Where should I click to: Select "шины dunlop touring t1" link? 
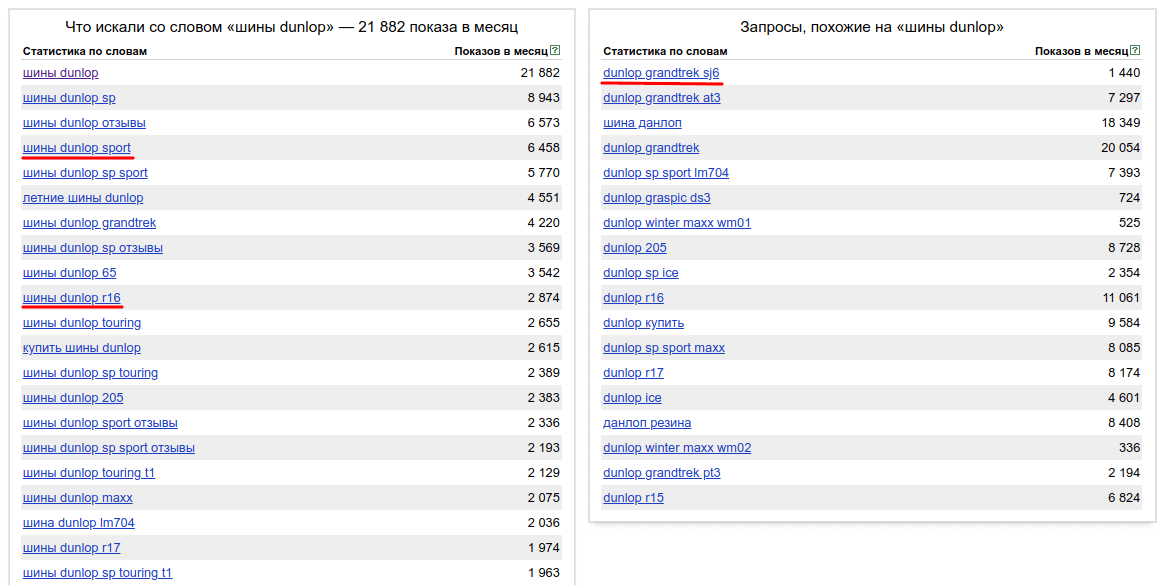89,473
